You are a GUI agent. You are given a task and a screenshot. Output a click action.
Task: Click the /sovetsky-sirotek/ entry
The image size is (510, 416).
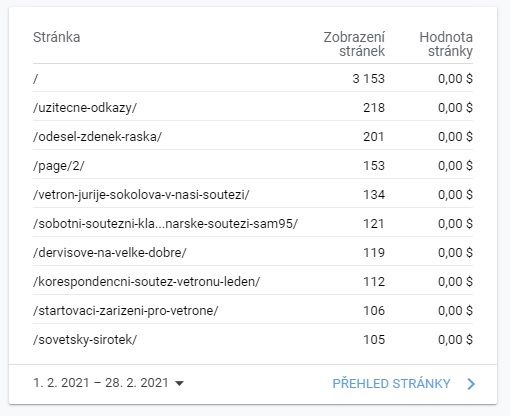coord(253,339)
